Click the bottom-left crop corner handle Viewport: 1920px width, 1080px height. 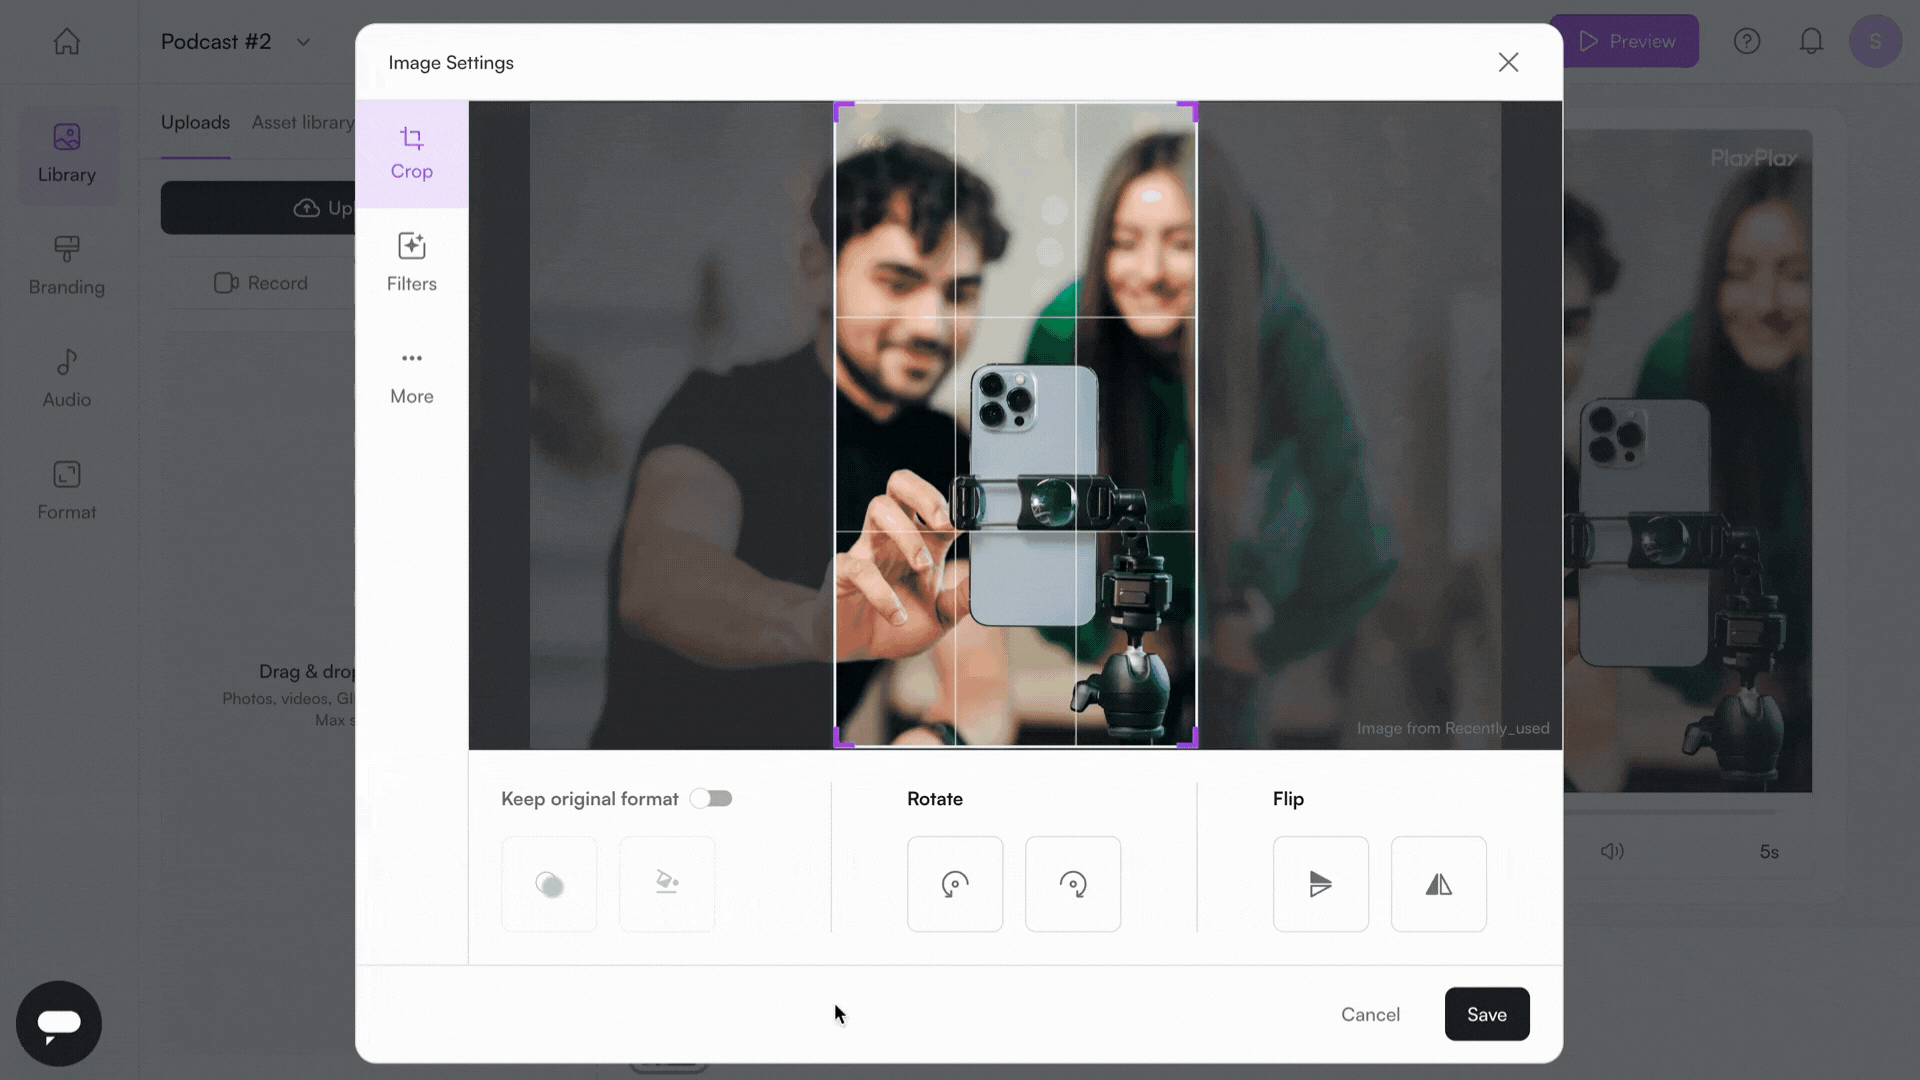coord(841,740)
